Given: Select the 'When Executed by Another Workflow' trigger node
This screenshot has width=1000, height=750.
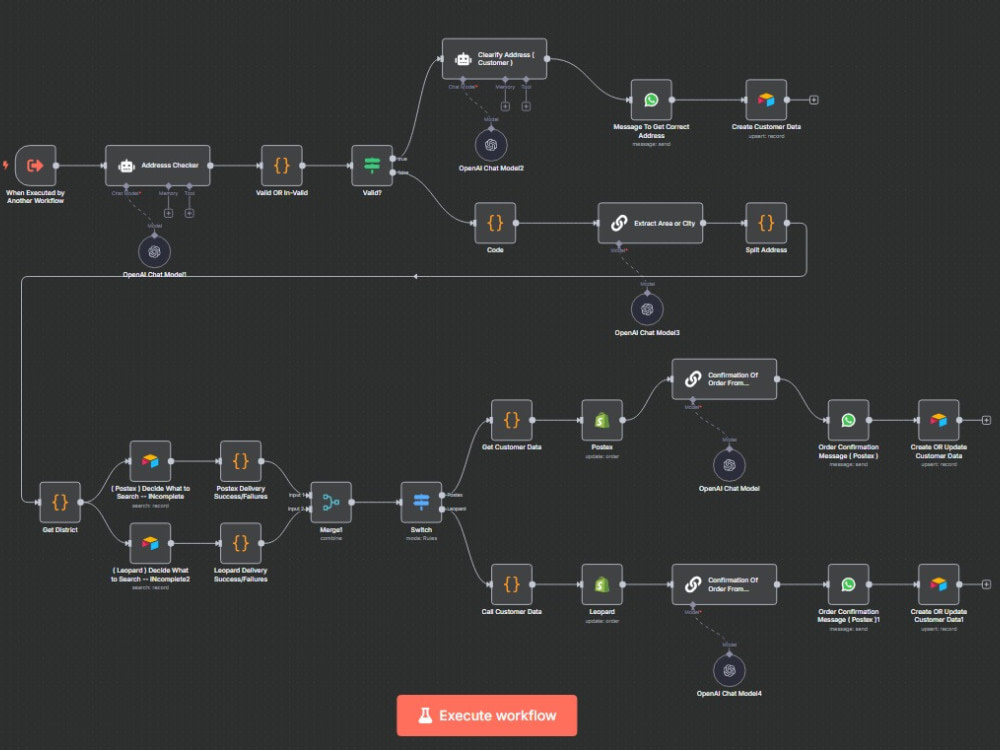Looking at the screenshot, I should point(36,165).
